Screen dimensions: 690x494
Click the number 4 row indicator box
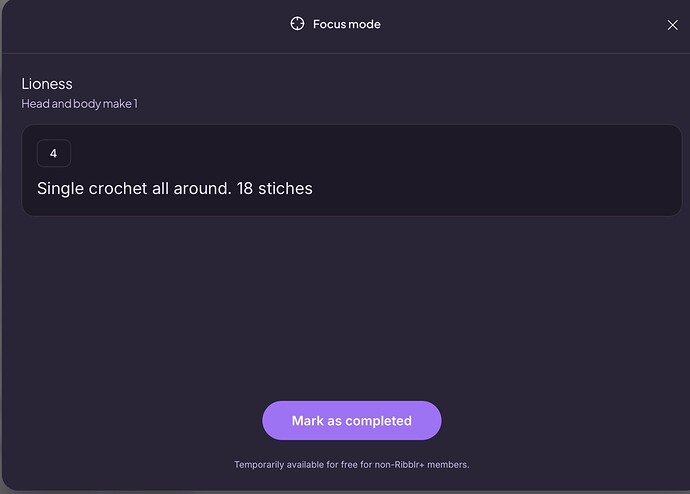54,153
